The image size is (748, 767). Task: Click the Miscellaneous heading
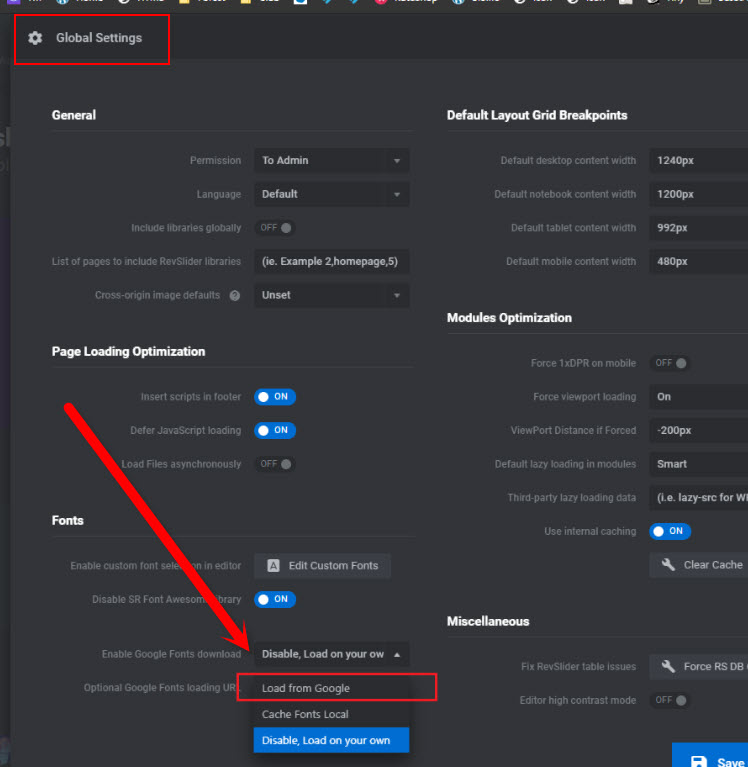click(488, 621)
